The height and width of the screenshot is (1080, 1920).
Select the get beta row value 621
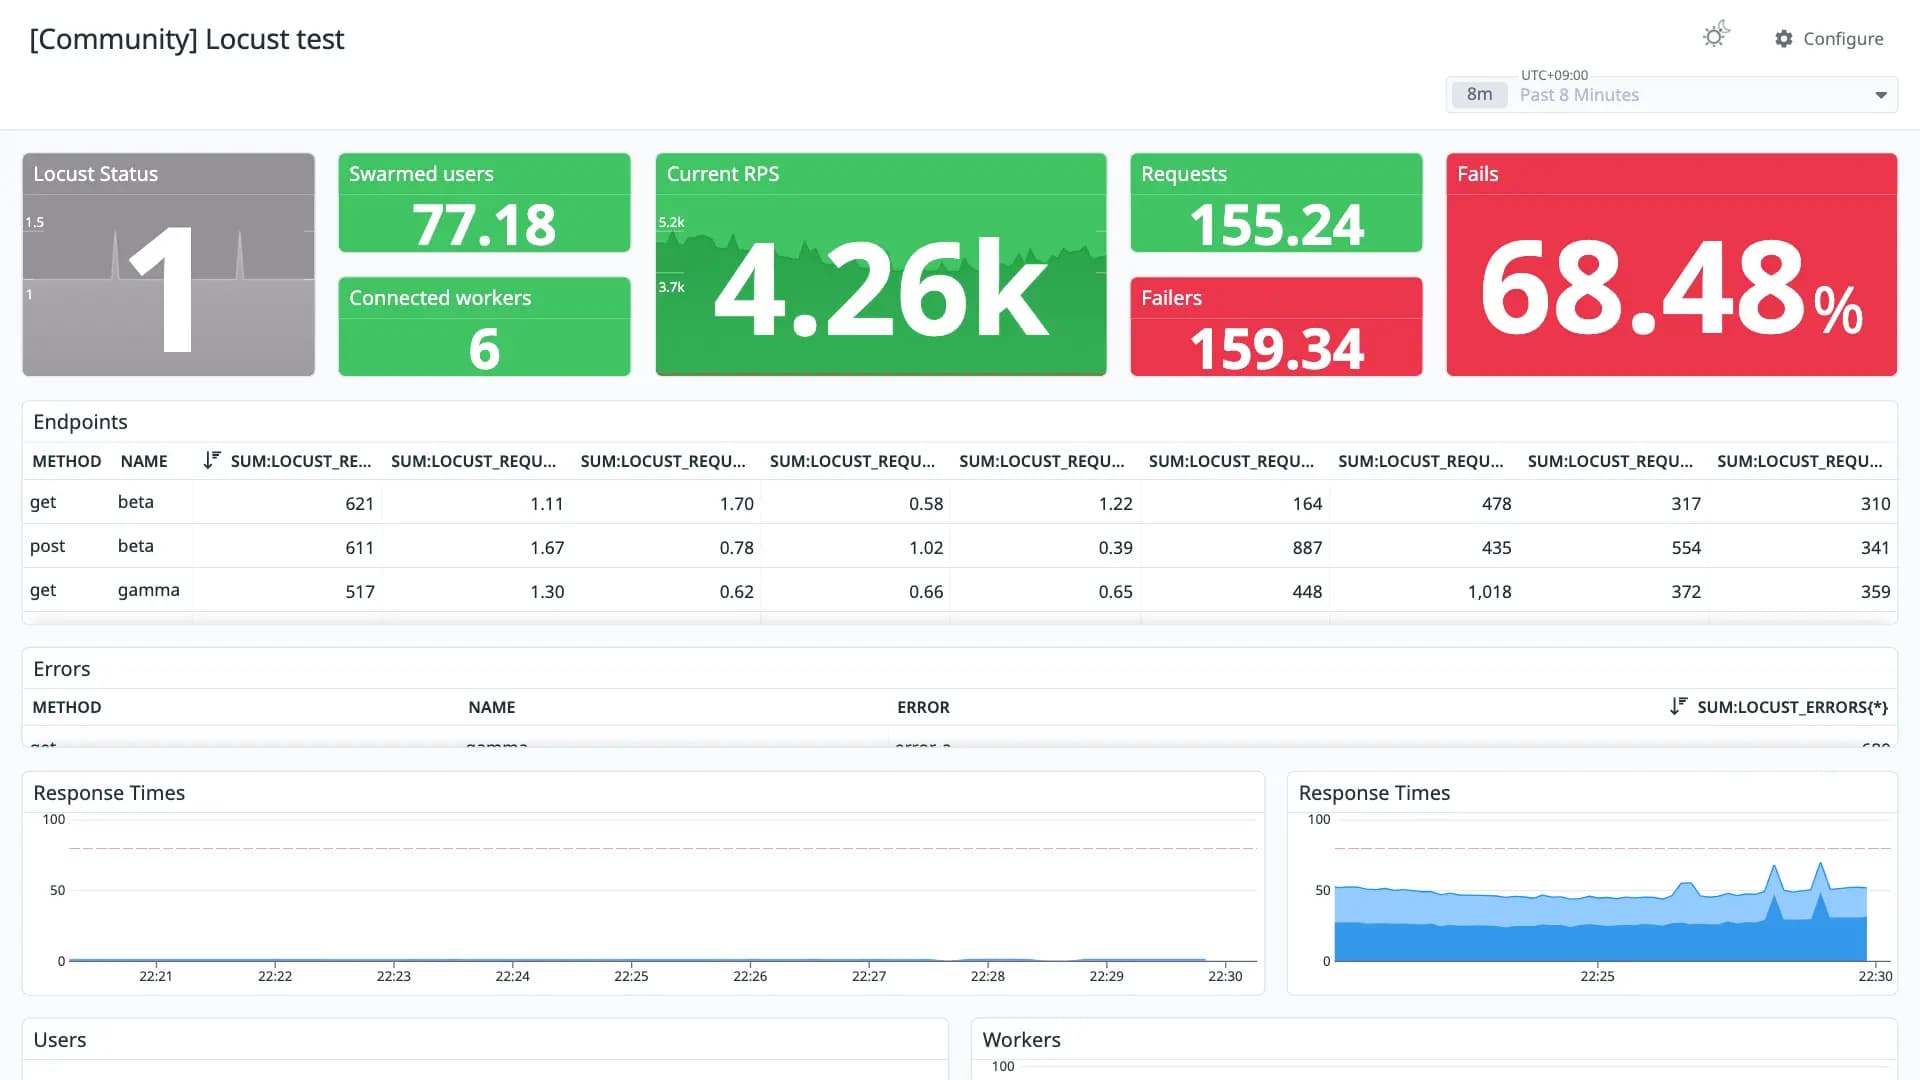(359, 504)
